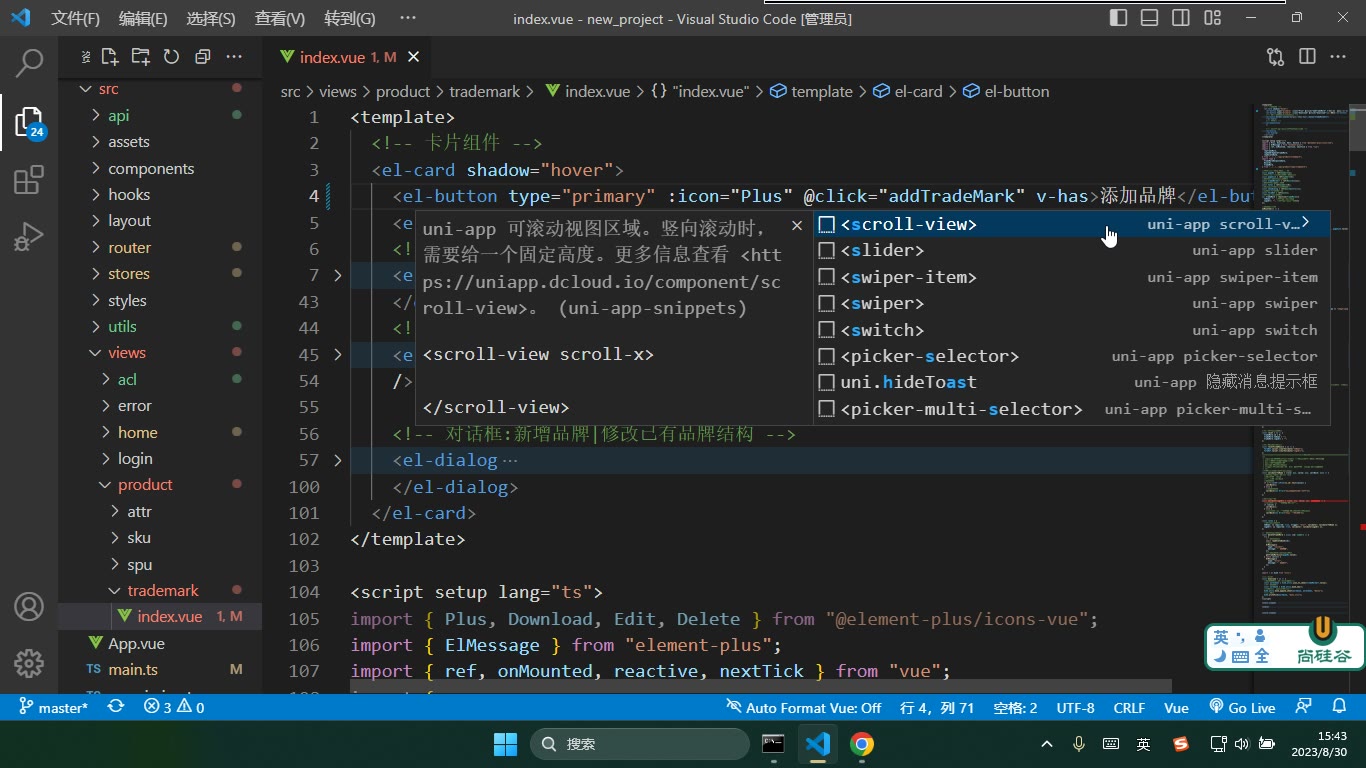Open Customize Layout in title bar
The image size is (1366, 768).
(x=1212, y=18)
